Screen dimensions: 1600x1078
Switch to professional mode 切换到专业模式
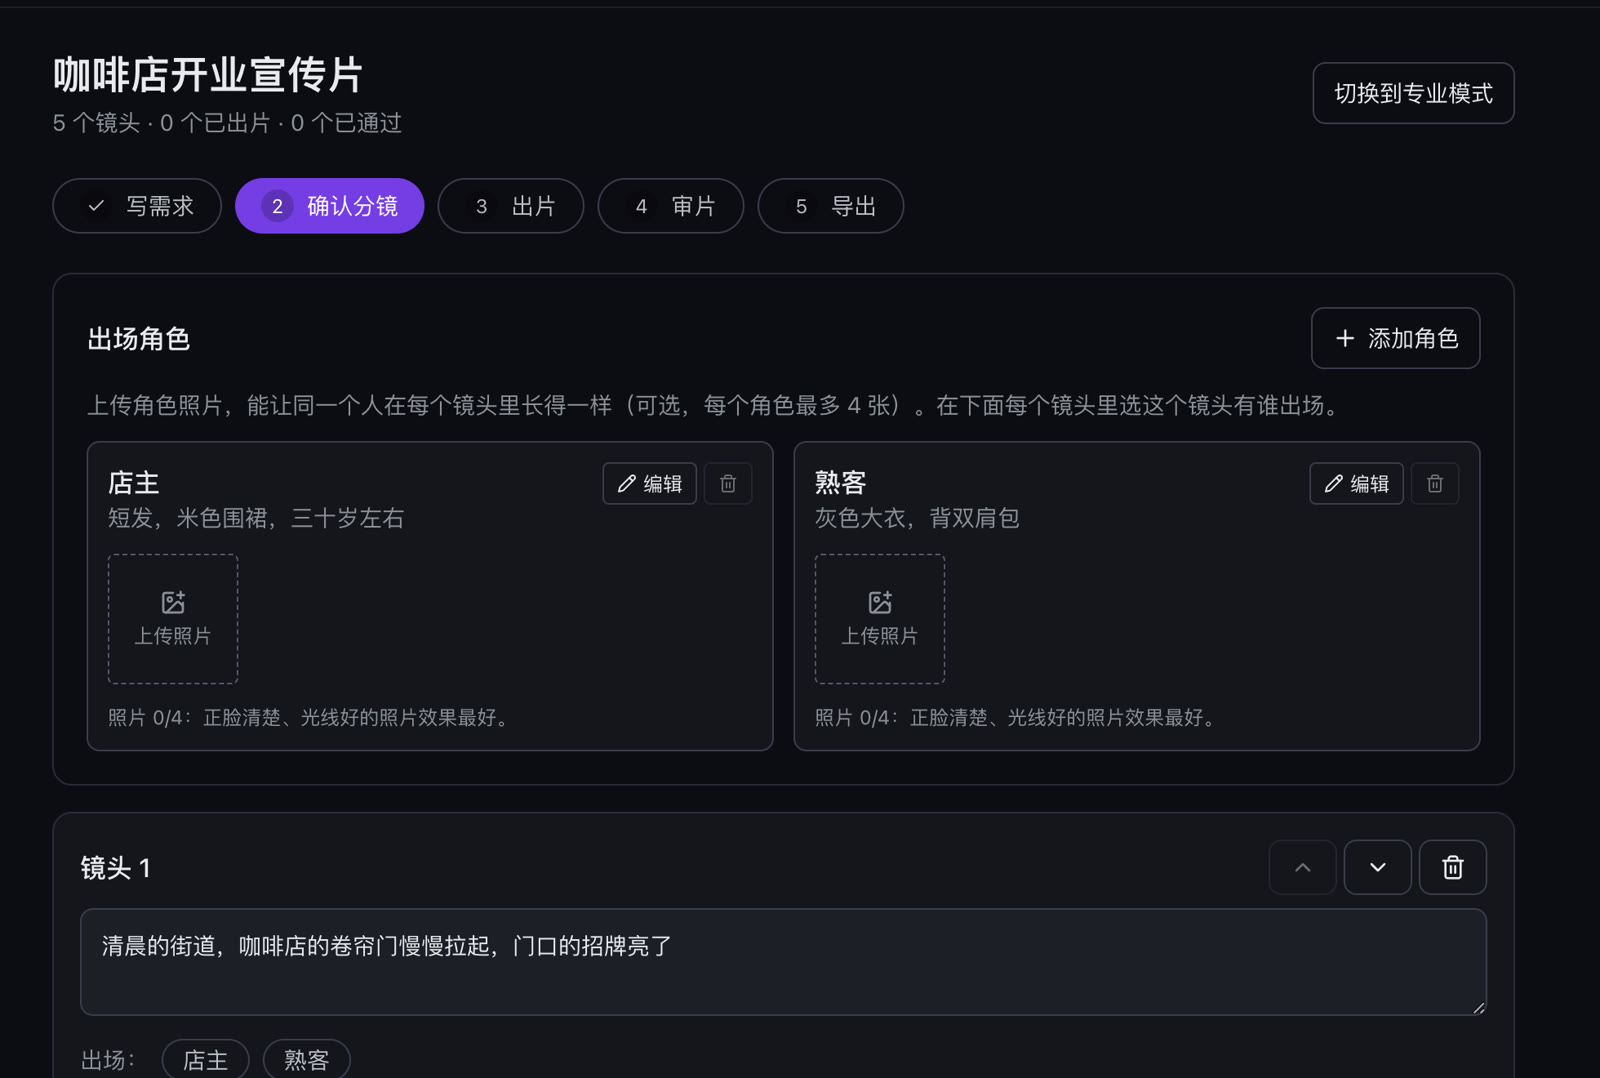[x=1413, y=93]
